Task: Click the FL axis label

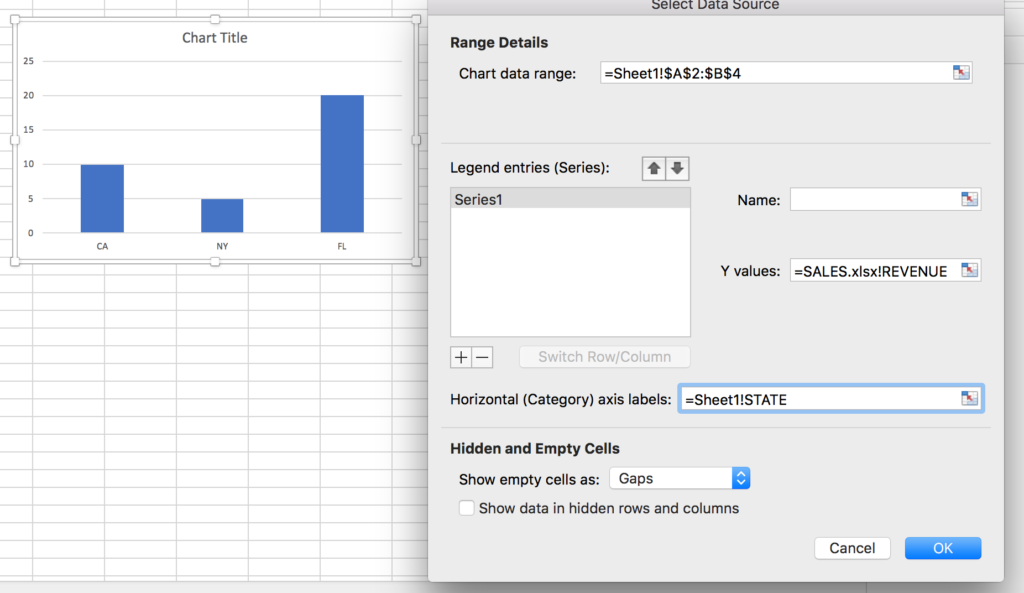Action: pyautogui.click(x=342, y=246)
